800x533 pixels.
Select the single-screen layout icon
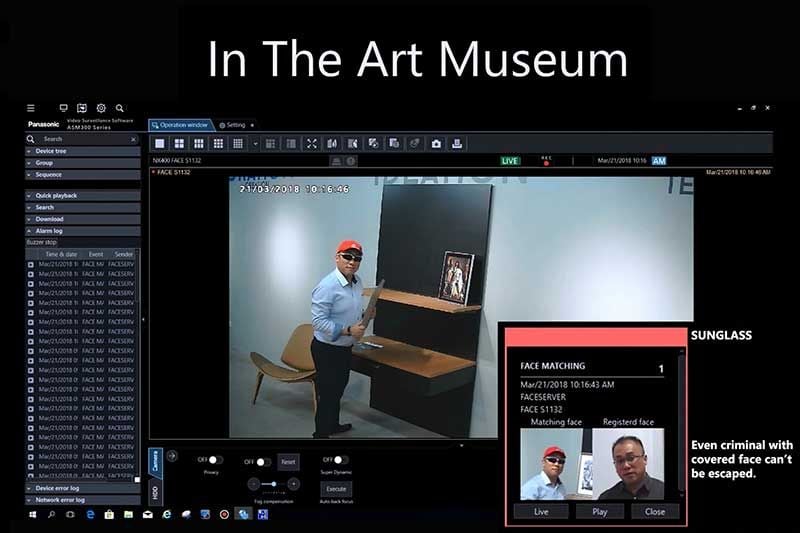(x=160, y=144)
